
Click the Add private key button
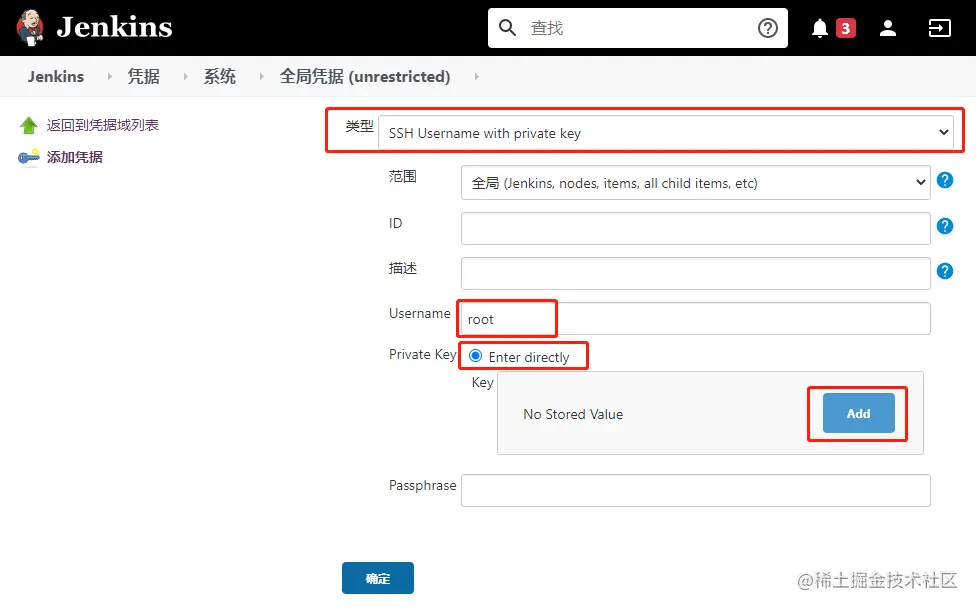858,413
